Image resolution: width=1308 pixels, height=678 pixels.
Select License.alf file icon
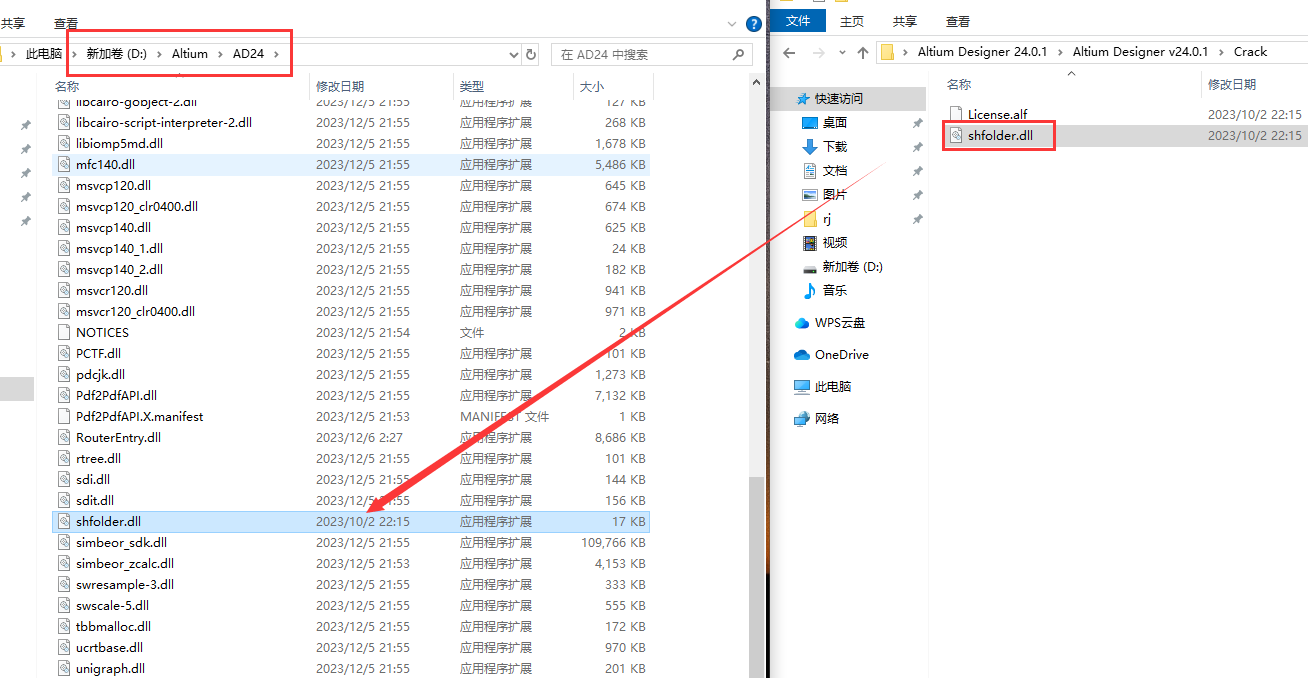(x=955, y=114)
